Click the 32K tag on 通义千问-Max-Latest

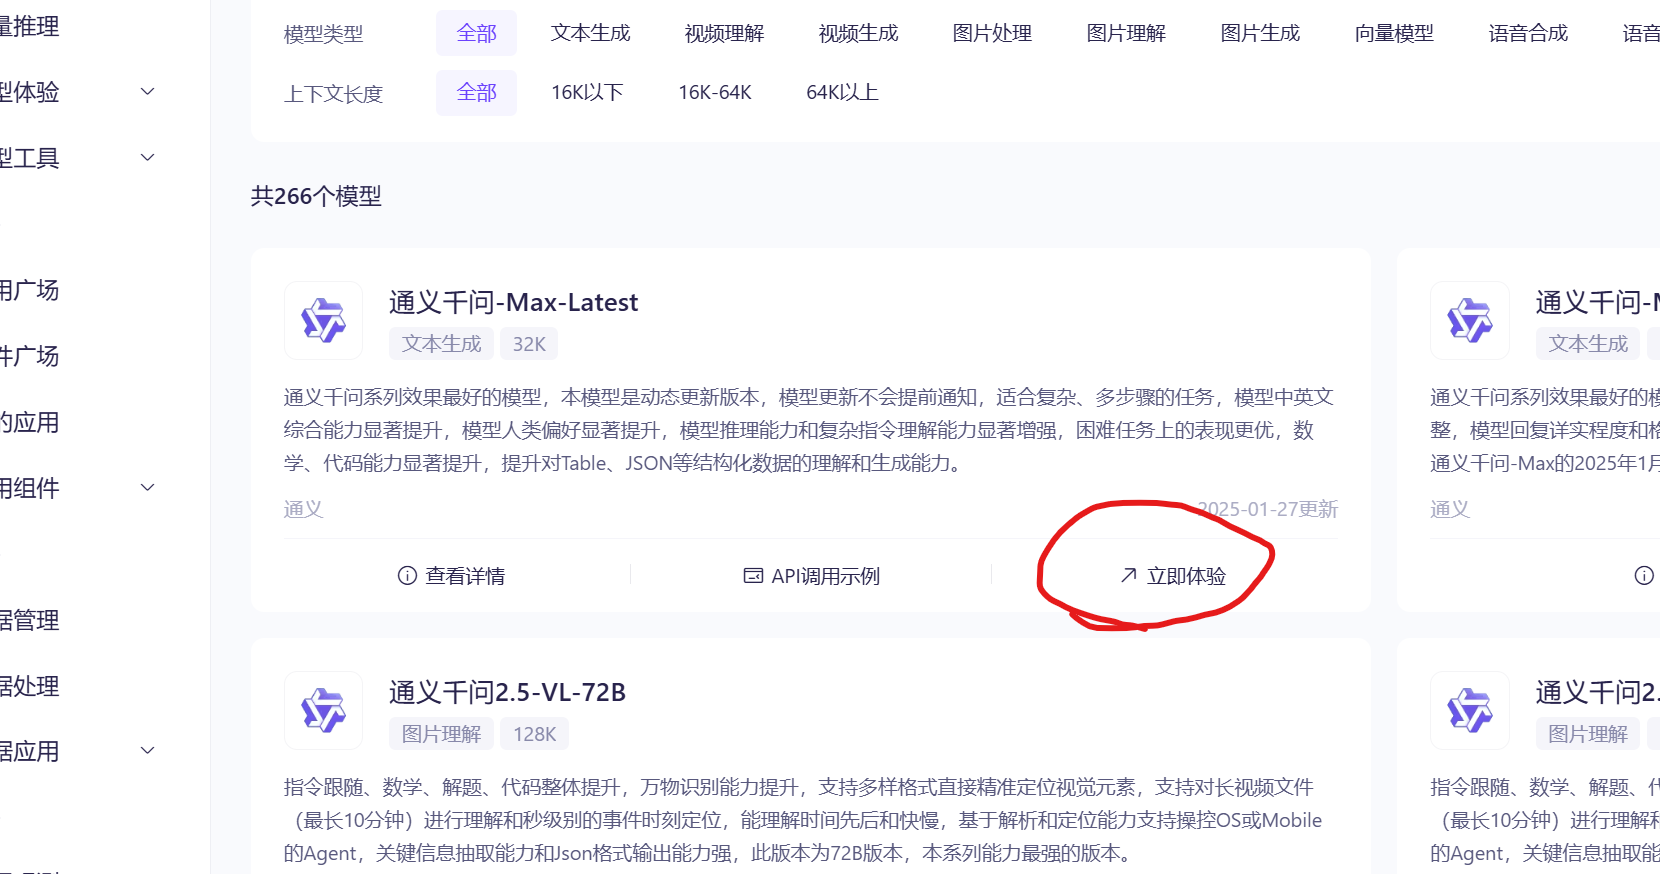tap(529, 343)
